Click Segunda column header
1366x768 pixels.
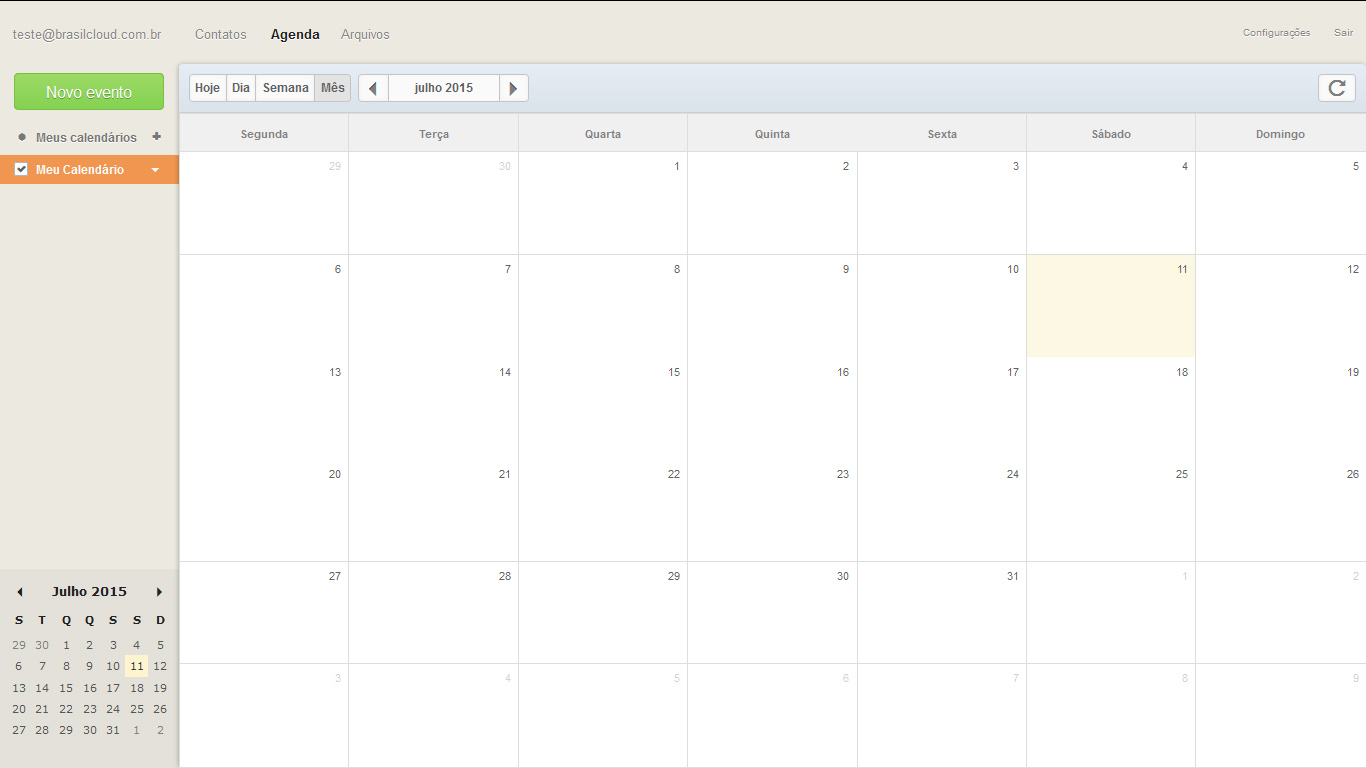[264, 134]
